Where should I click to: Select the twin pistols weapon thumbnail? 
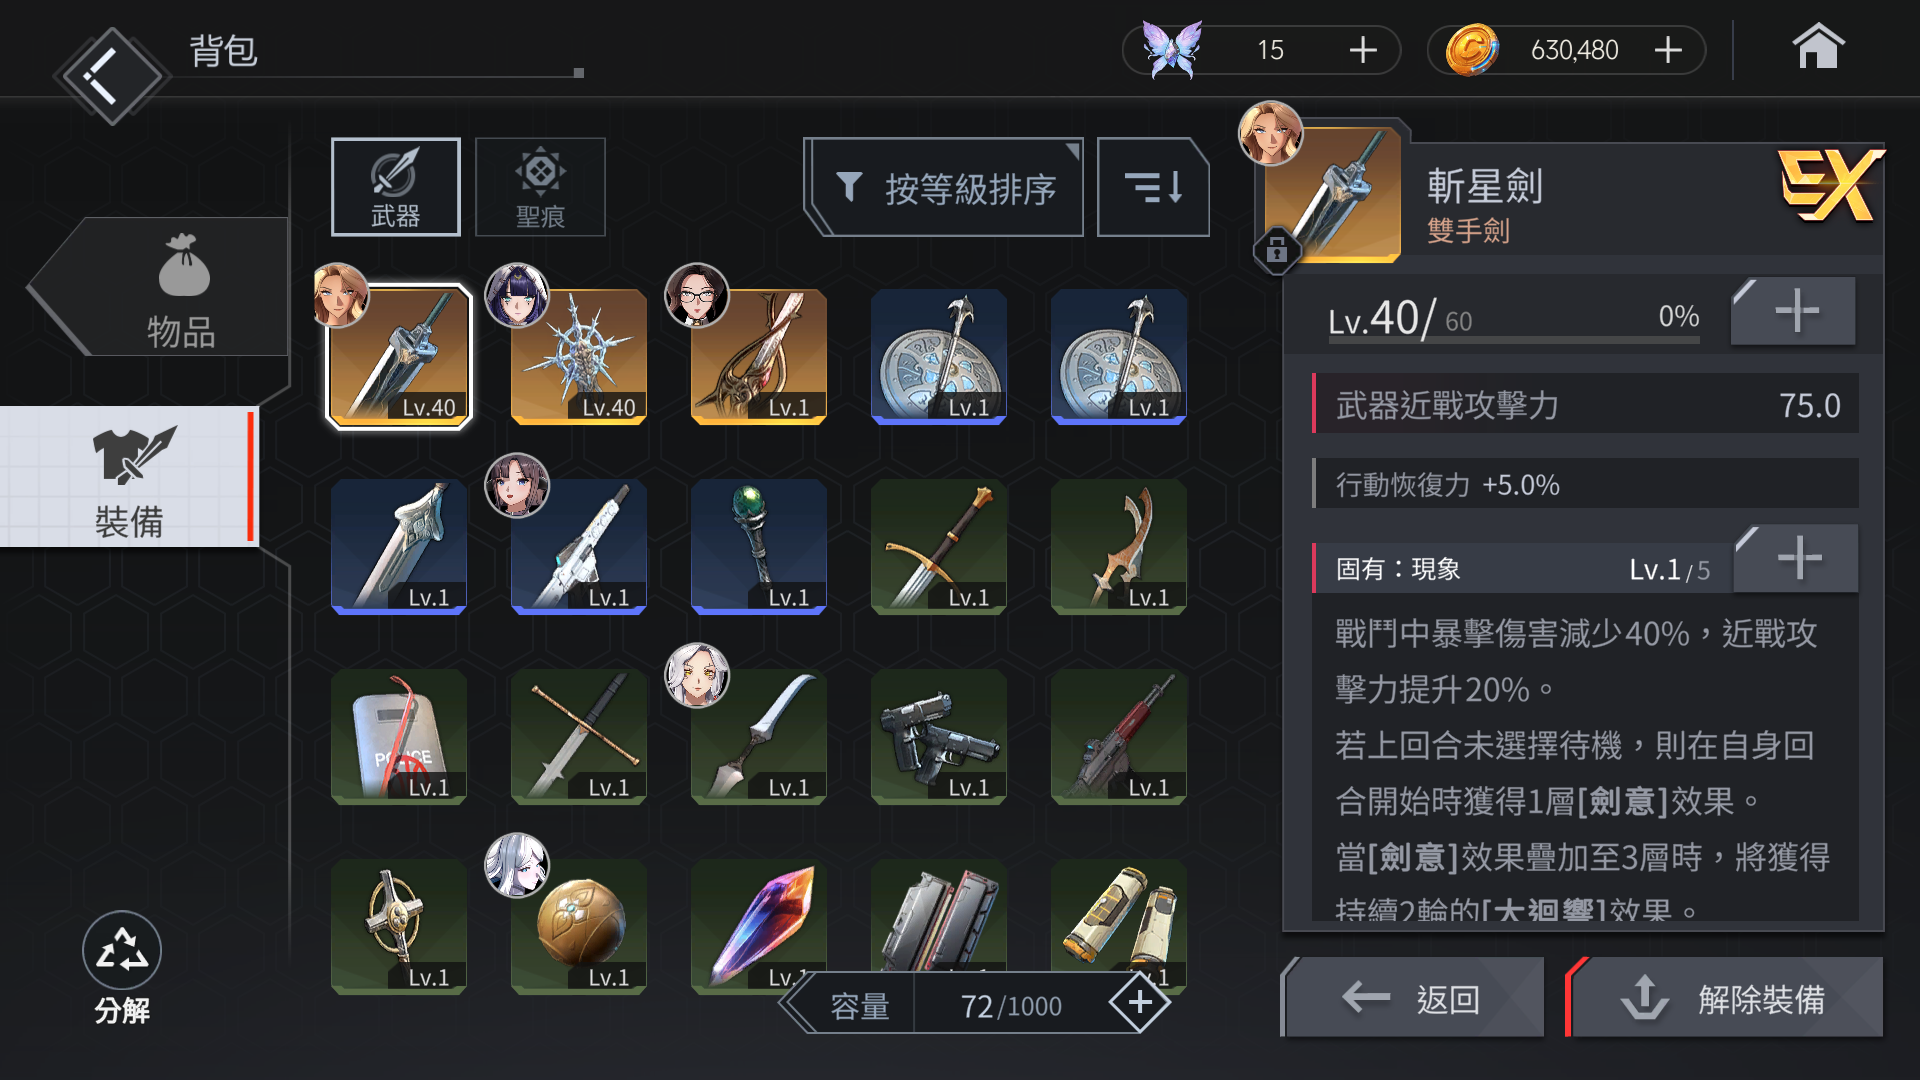(939, 737)
